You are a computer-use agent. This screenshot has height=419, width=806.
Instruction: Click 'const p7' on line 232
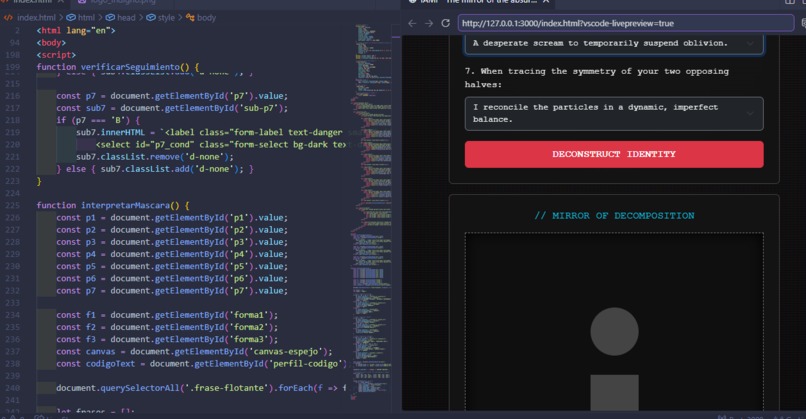[172, 291]
